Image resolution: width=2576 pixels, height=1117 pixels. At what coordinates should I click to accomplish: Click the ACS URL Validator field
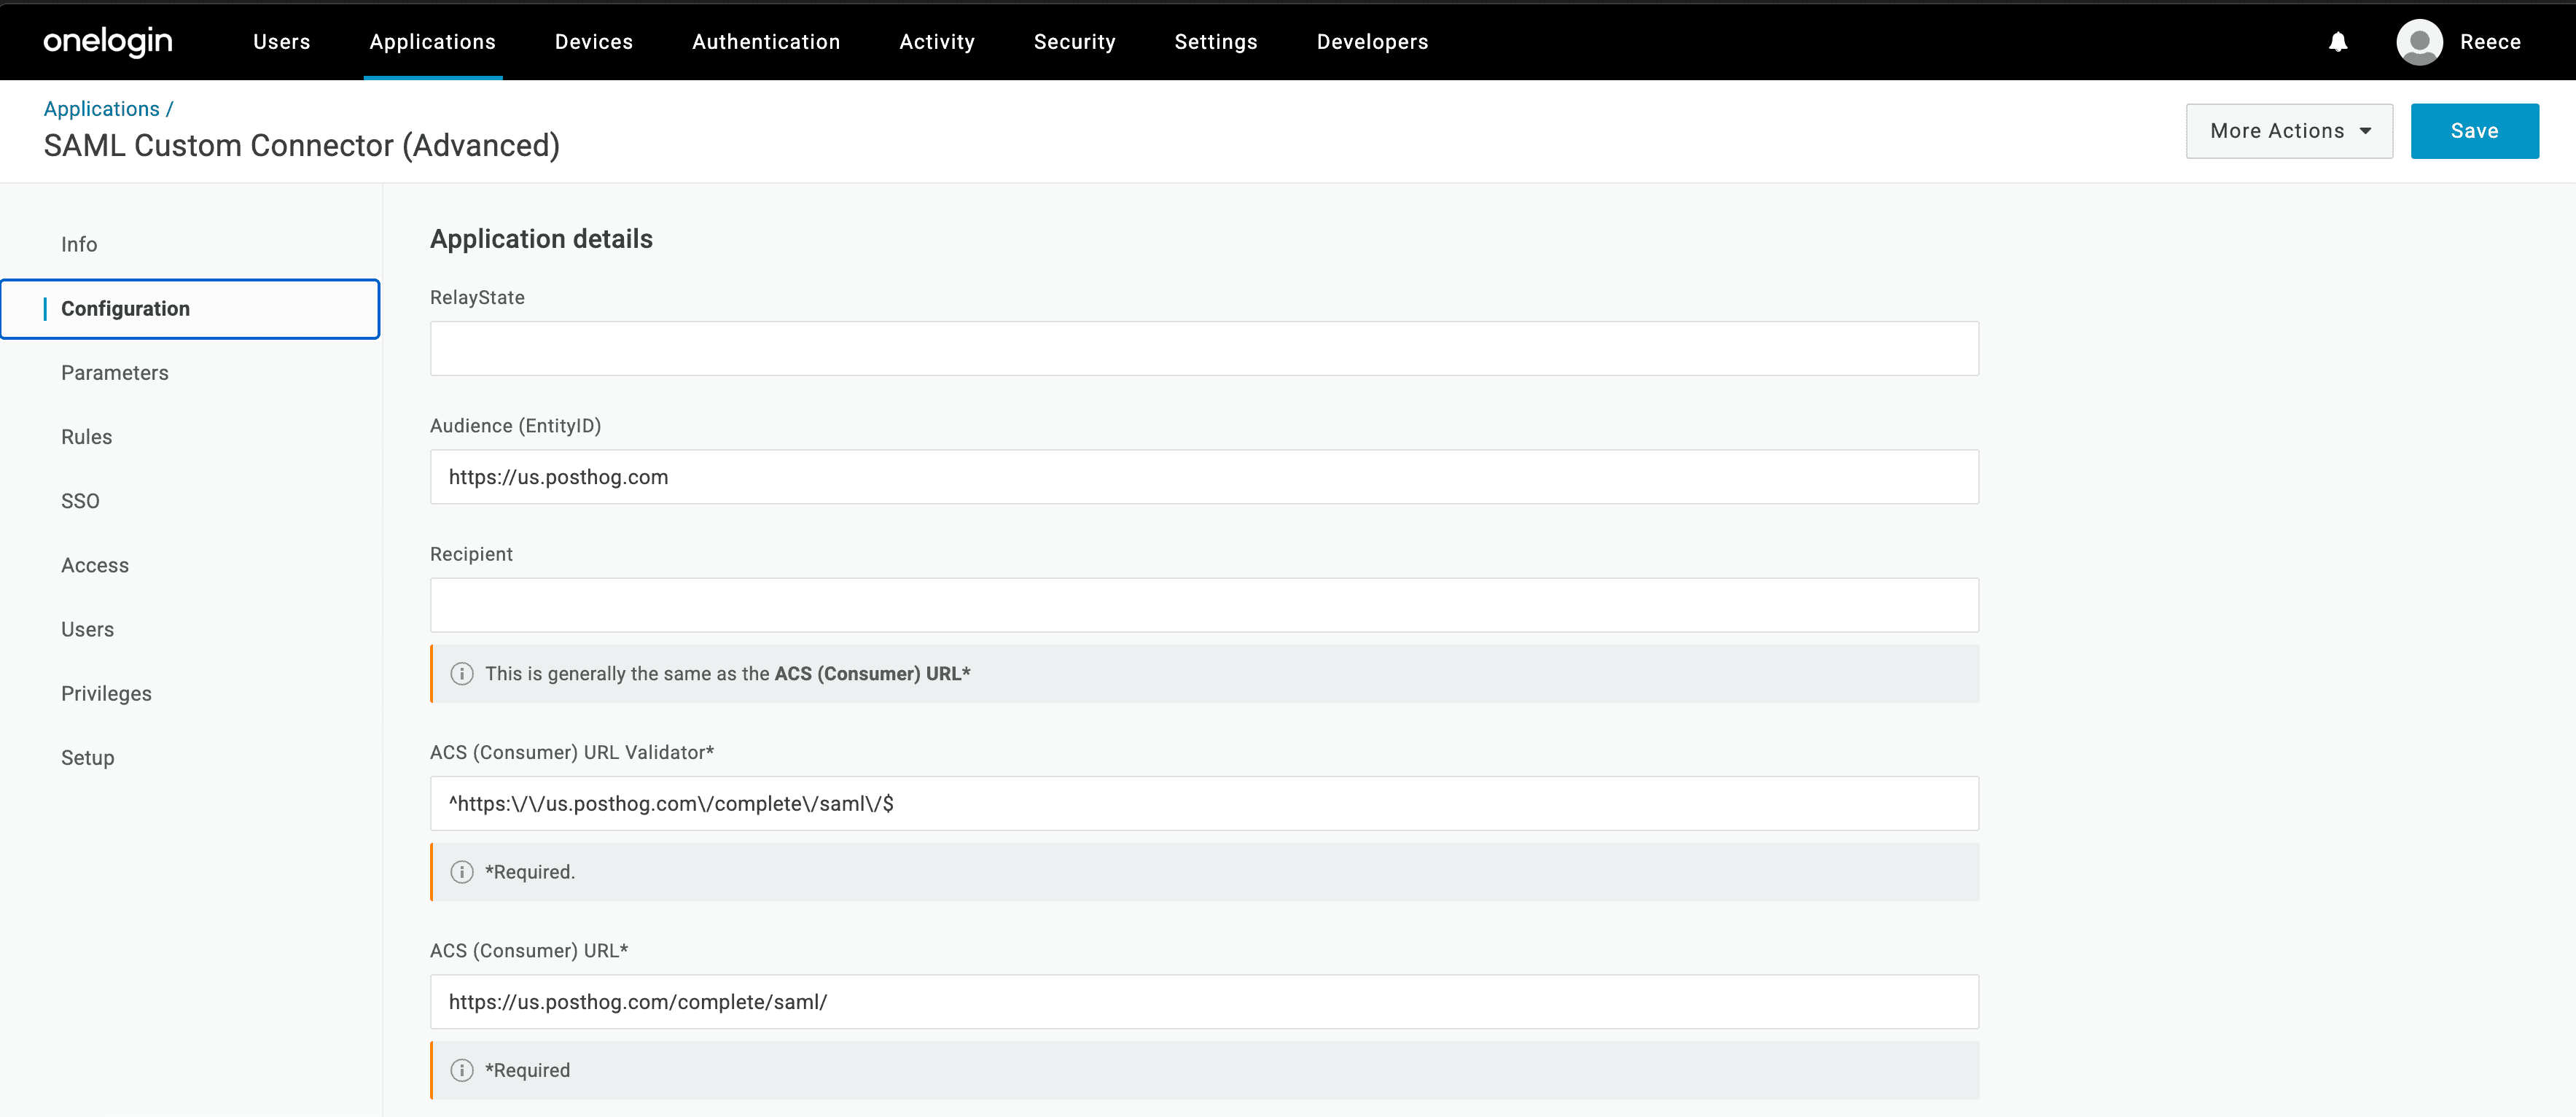pyautogui.click(x=1204, y=803)
